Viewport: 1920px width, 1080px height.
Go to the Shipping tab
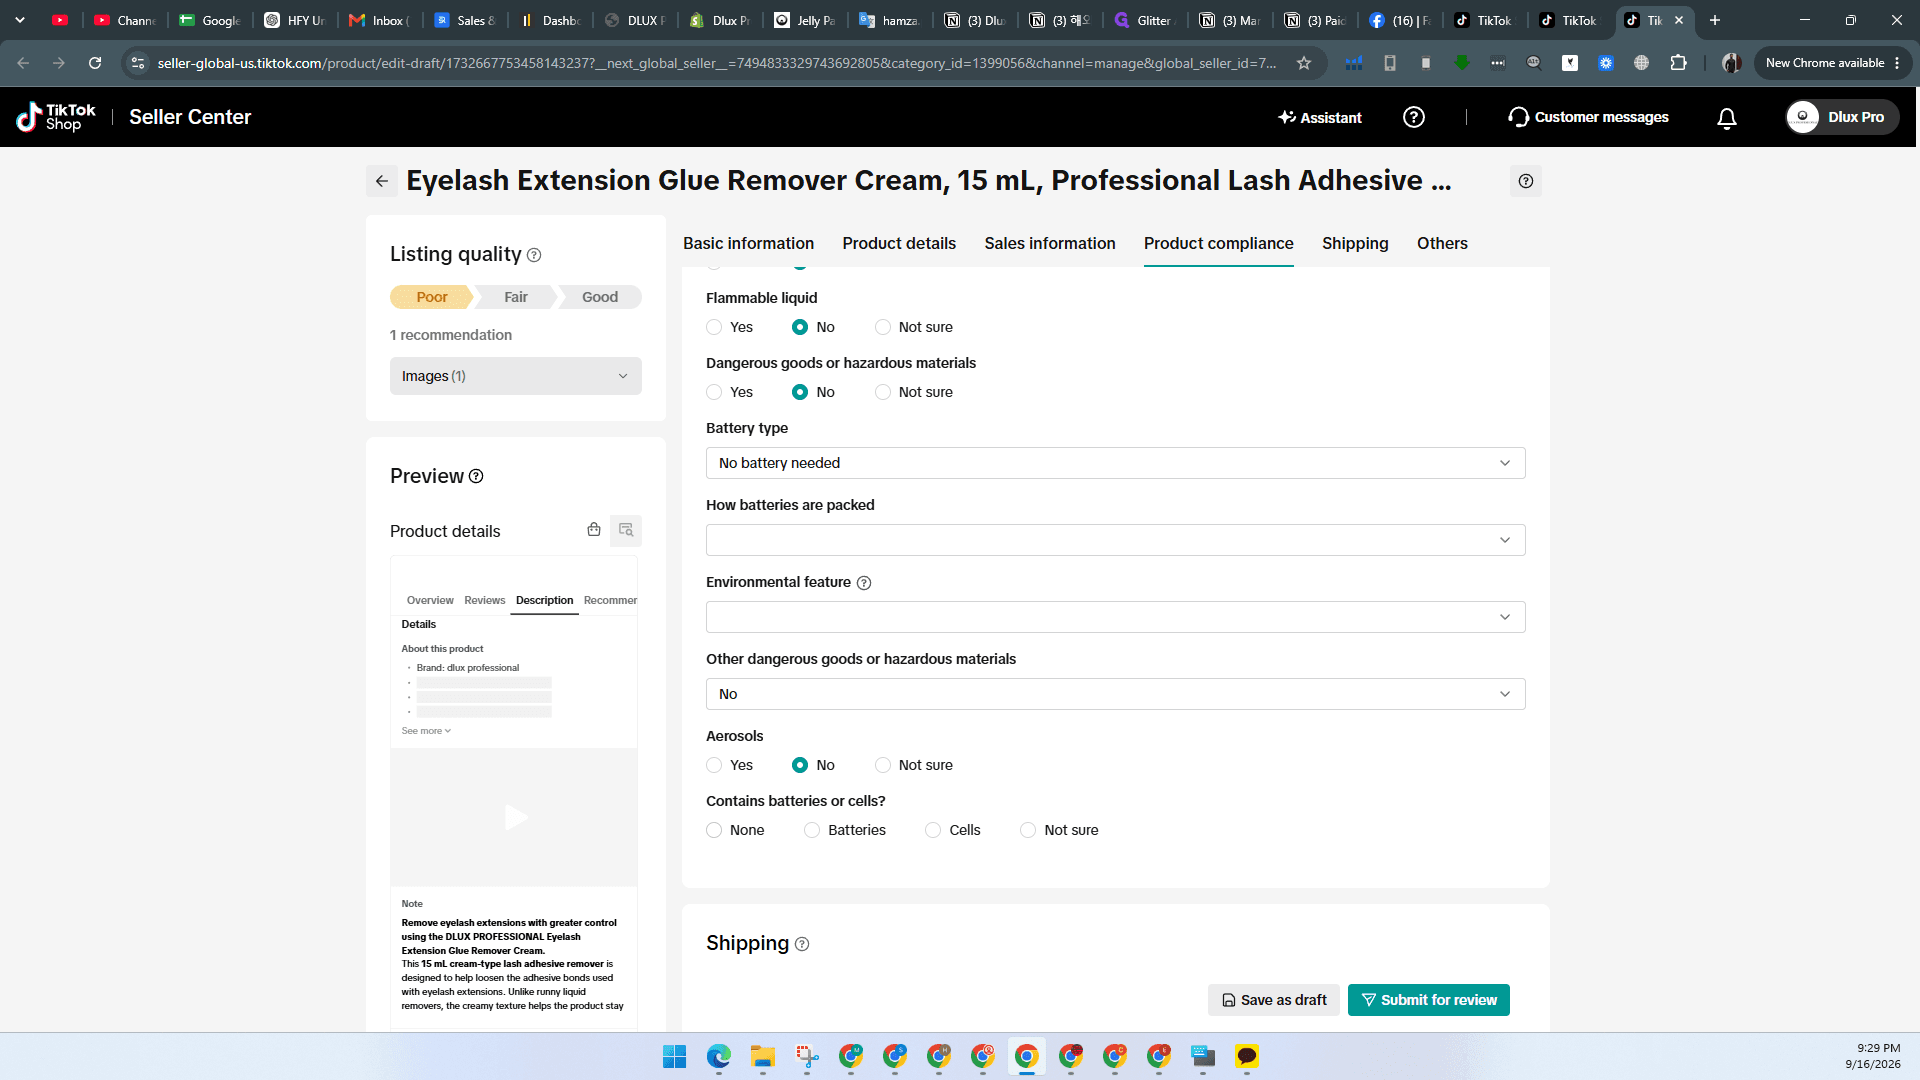pyautogui.click(x=1354, y=243)
